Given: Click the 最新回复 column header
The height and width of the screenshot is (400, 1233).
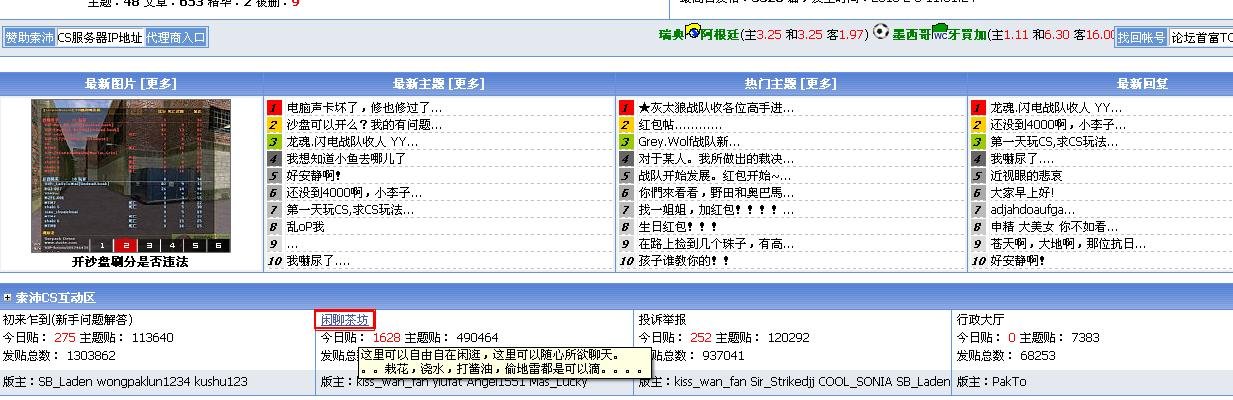Looking at the screenshot, I should click(x=1143, y=83).
